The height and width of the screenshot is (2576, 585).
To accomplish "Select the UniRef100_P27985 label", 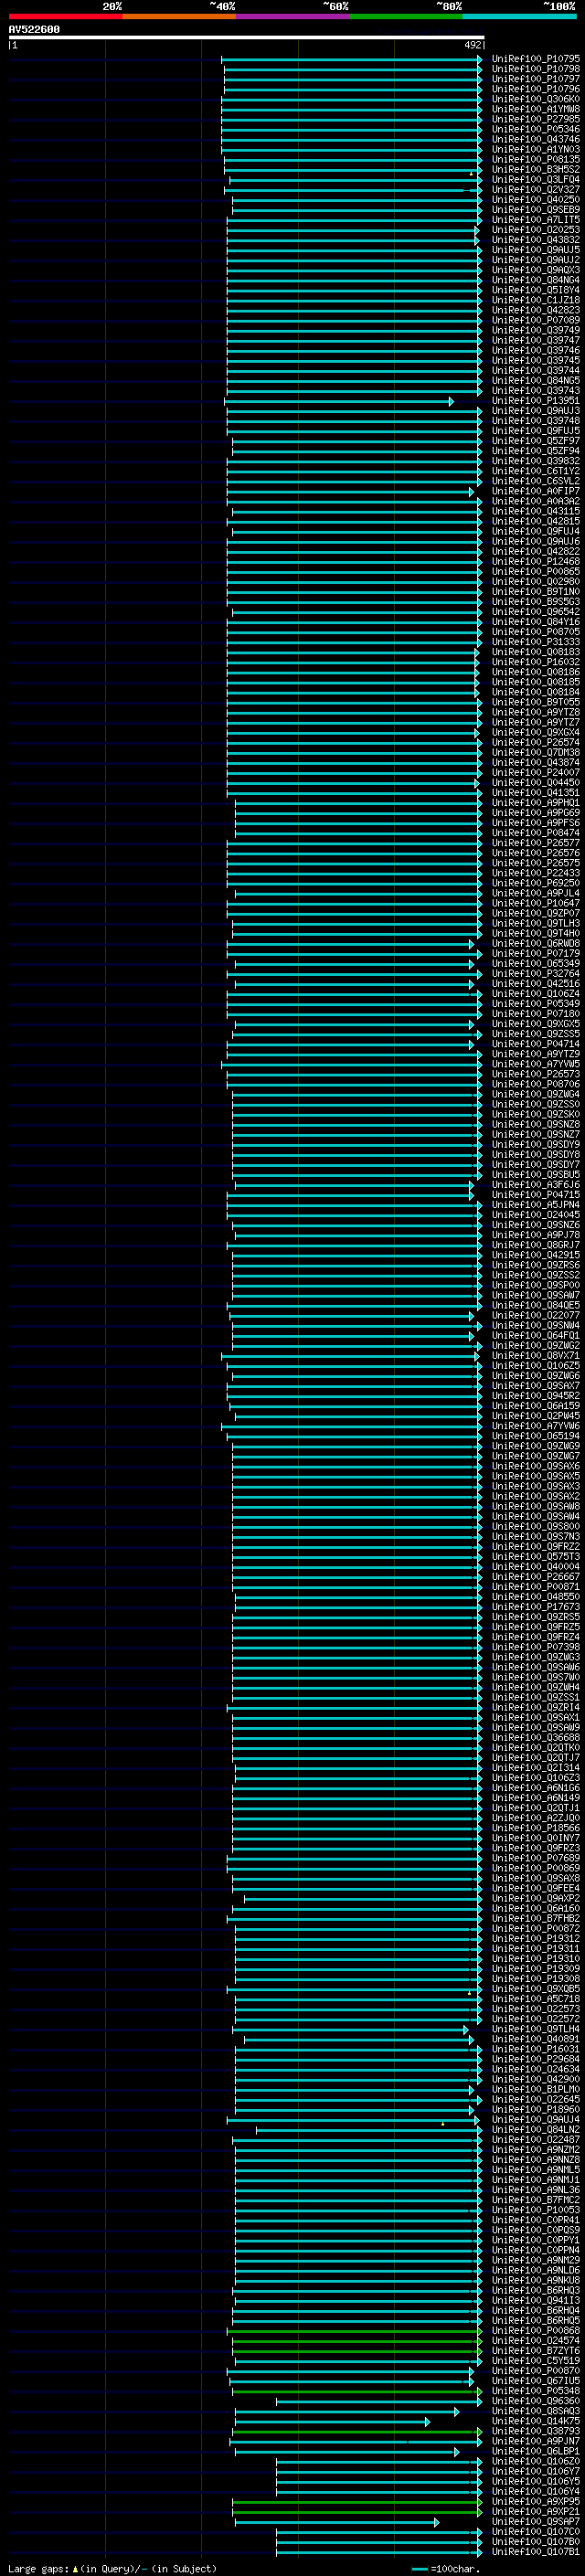I will (x=536, y=119).
